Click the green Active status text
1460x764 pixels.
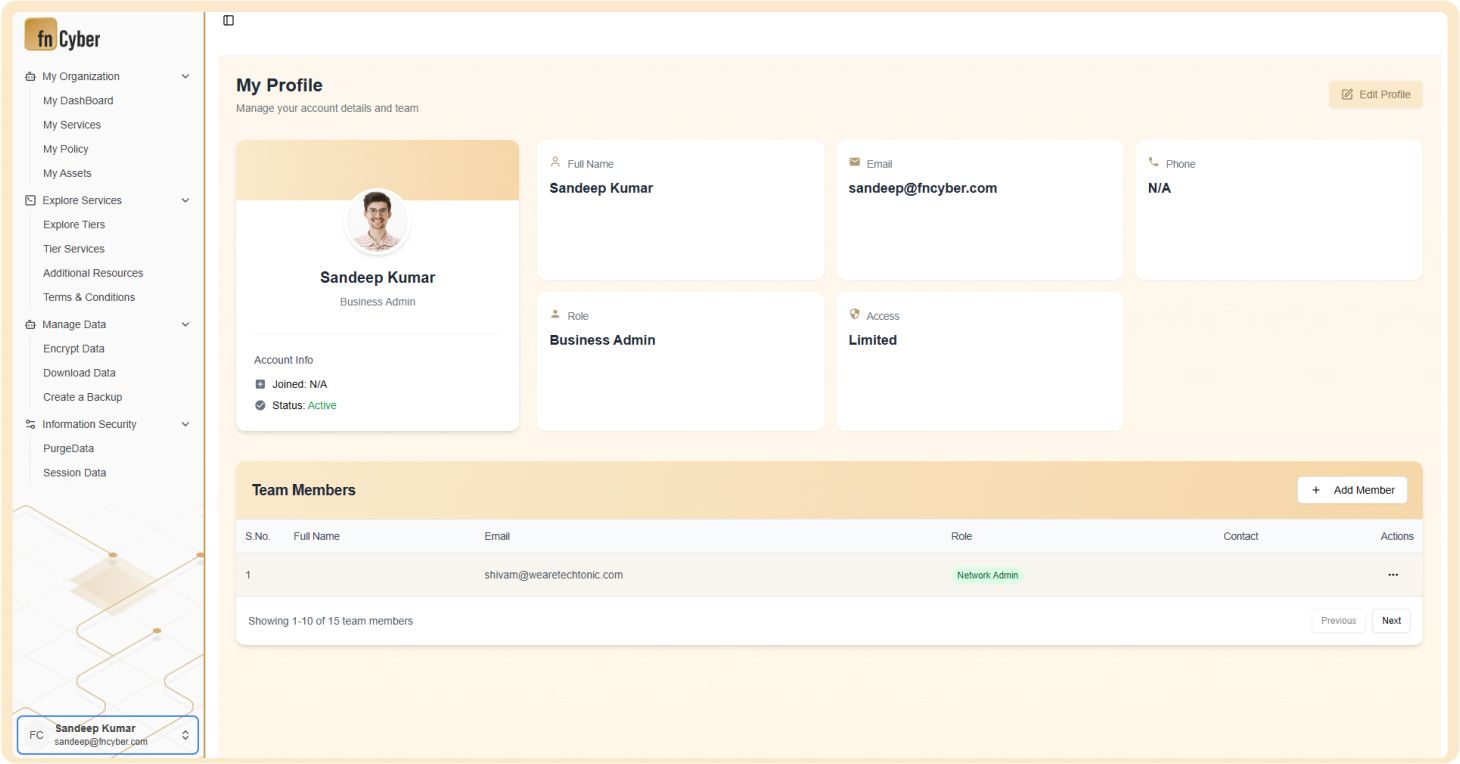pyautogui.click(x=322, y=406)
